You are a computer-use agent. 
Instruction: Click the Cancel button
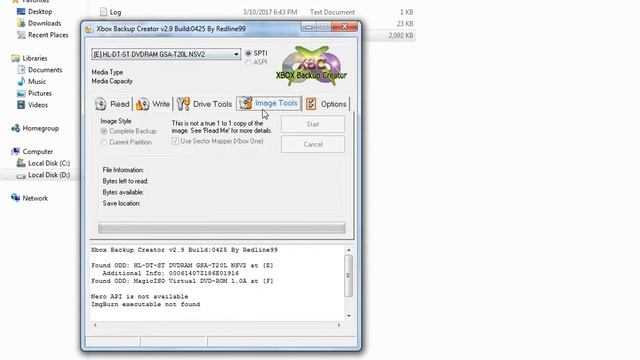(313, 144)
